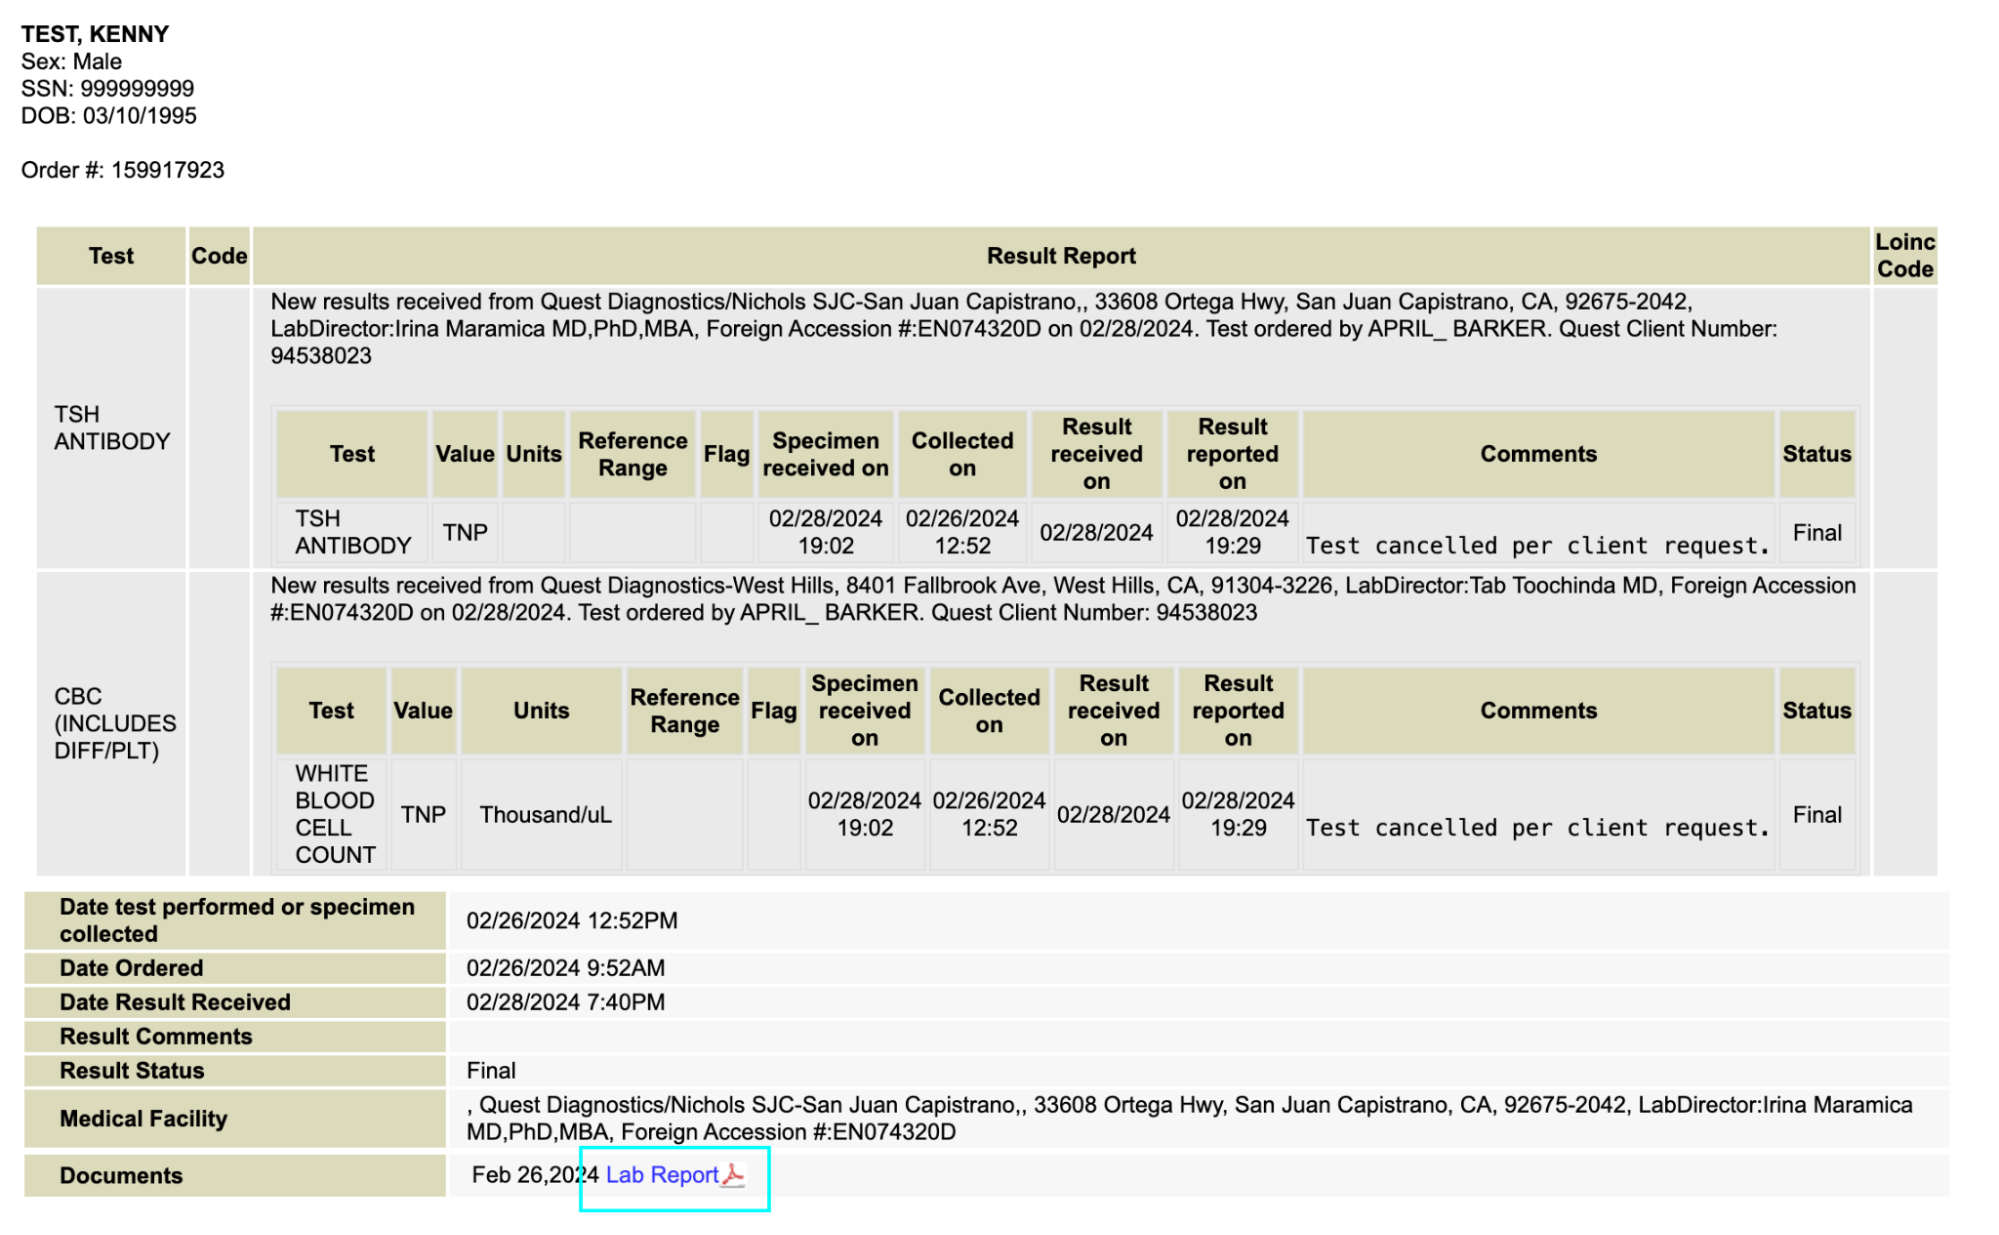Click Test cancelled comment in TSH row
Image resolution: width=1999 pixels, height=1235 pixels.
(1537, 546)
